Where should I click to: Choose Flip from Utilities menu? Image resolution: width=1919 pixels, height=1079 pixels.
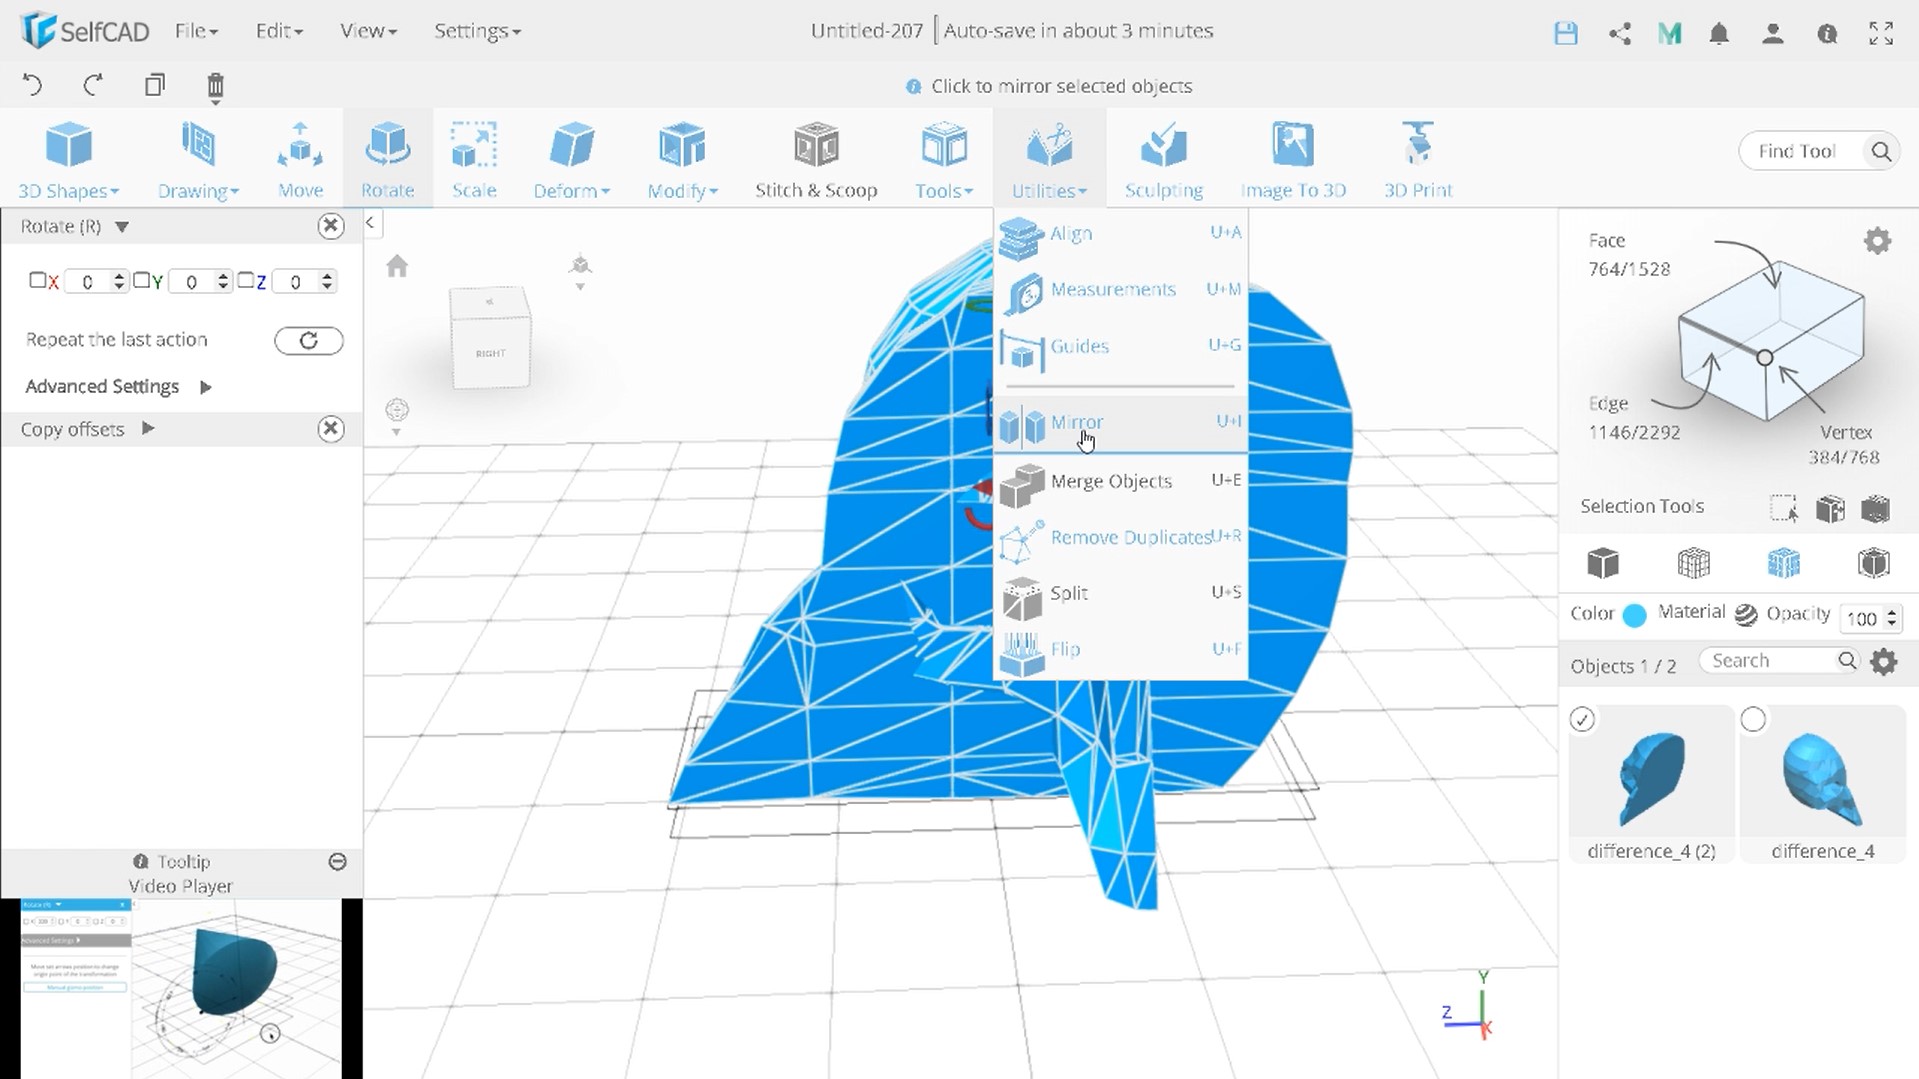(1120, 650)
